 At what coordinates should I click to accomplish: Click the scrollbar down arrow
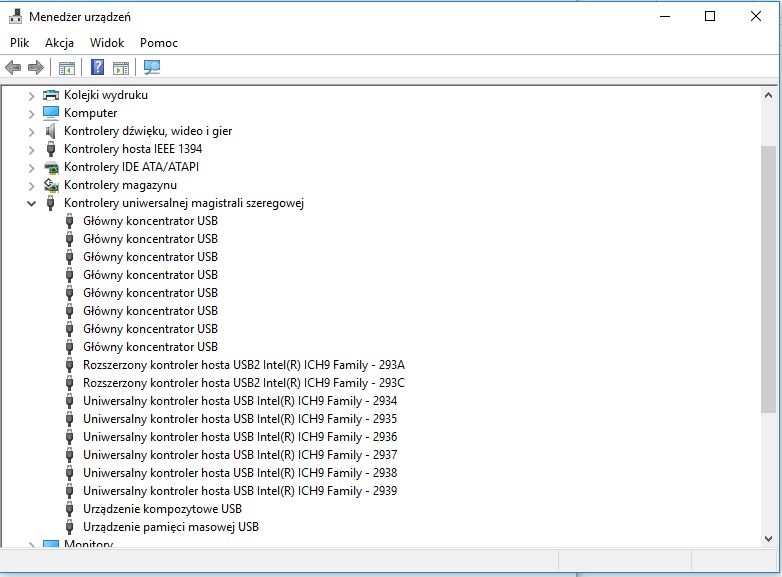(x=768, y=539)
